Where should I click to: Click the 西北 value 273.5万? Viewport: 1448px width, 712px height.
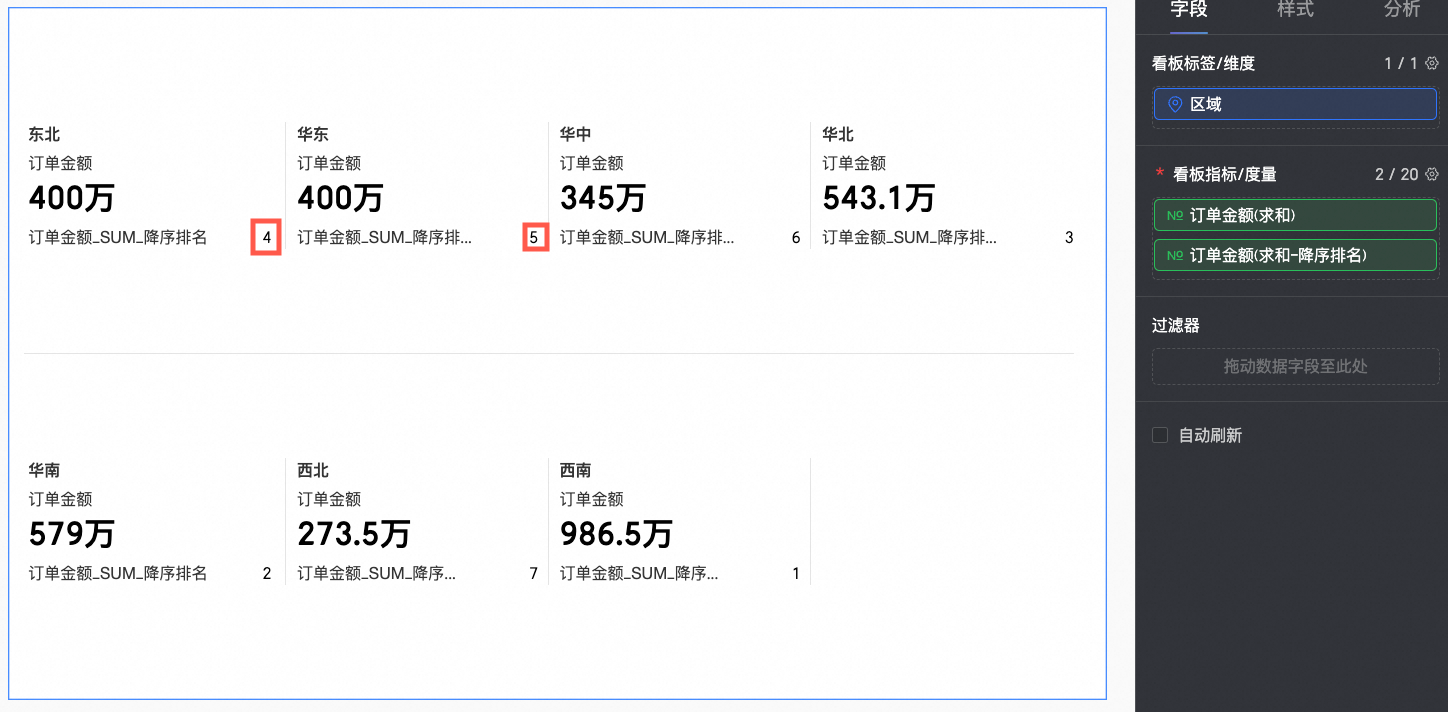(353, 534)
